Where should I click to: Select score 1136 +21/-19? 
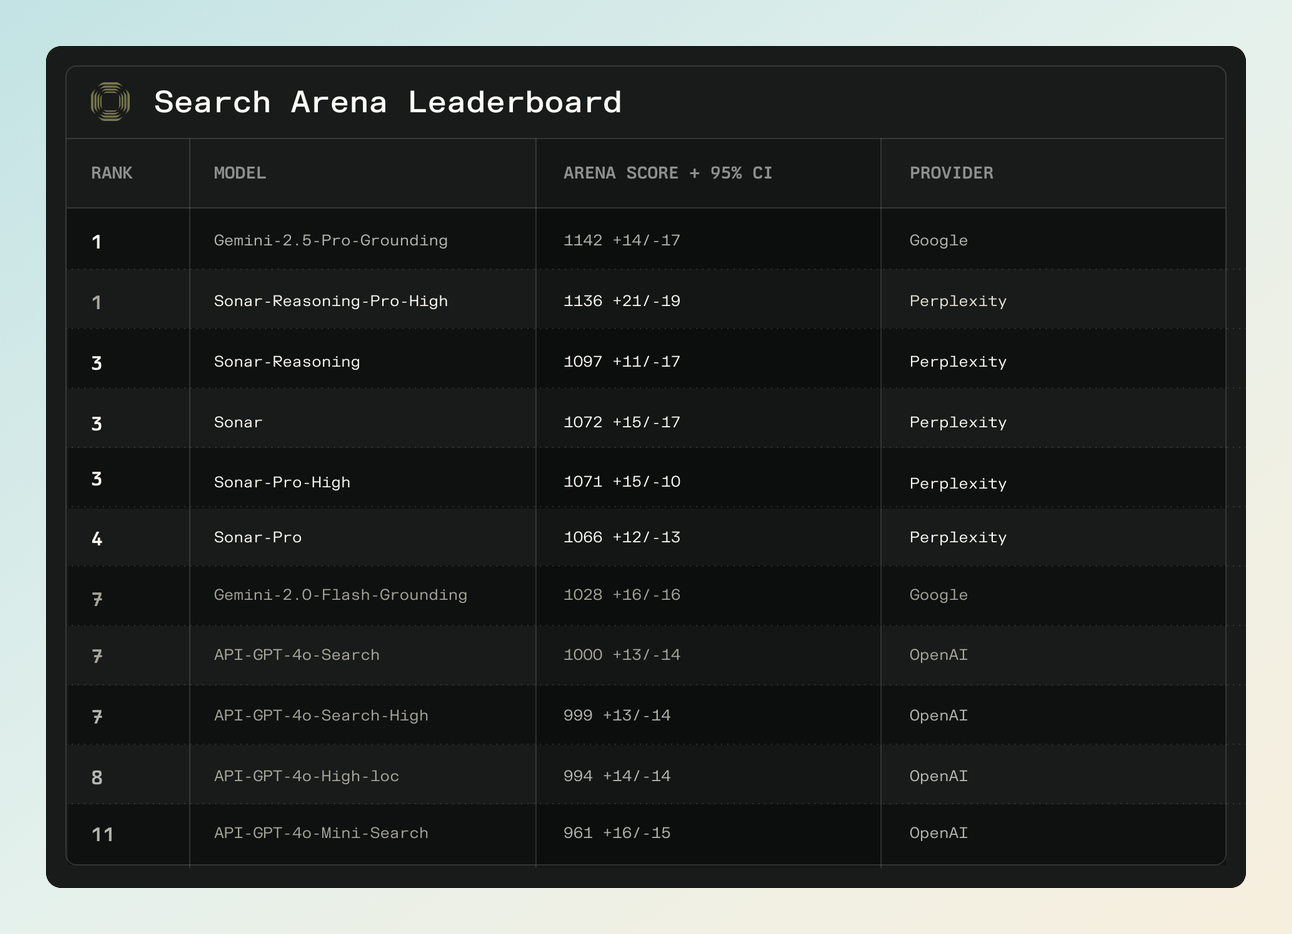[x=622, y=301]
